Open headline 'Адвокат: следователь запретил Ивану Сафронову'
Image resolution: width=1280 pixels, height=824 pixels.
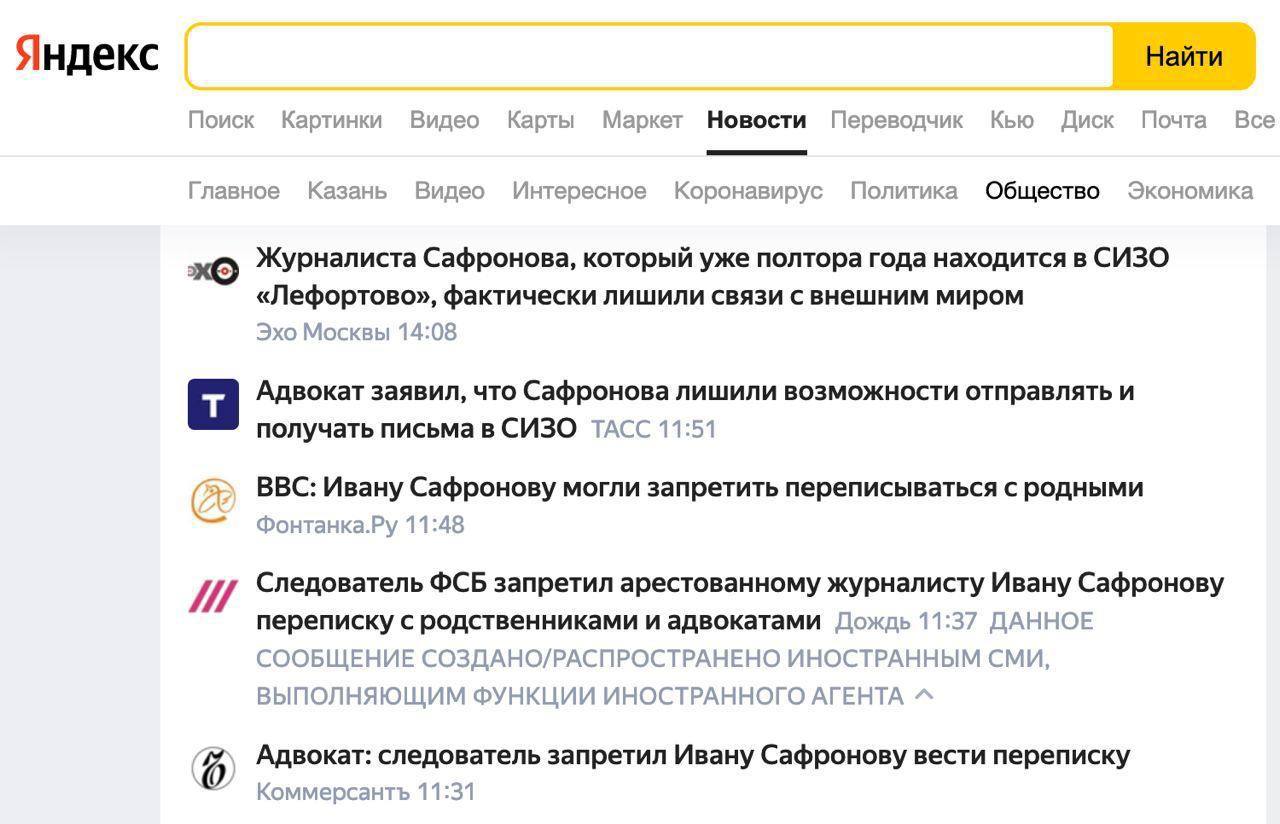click(x=693, y=754)
